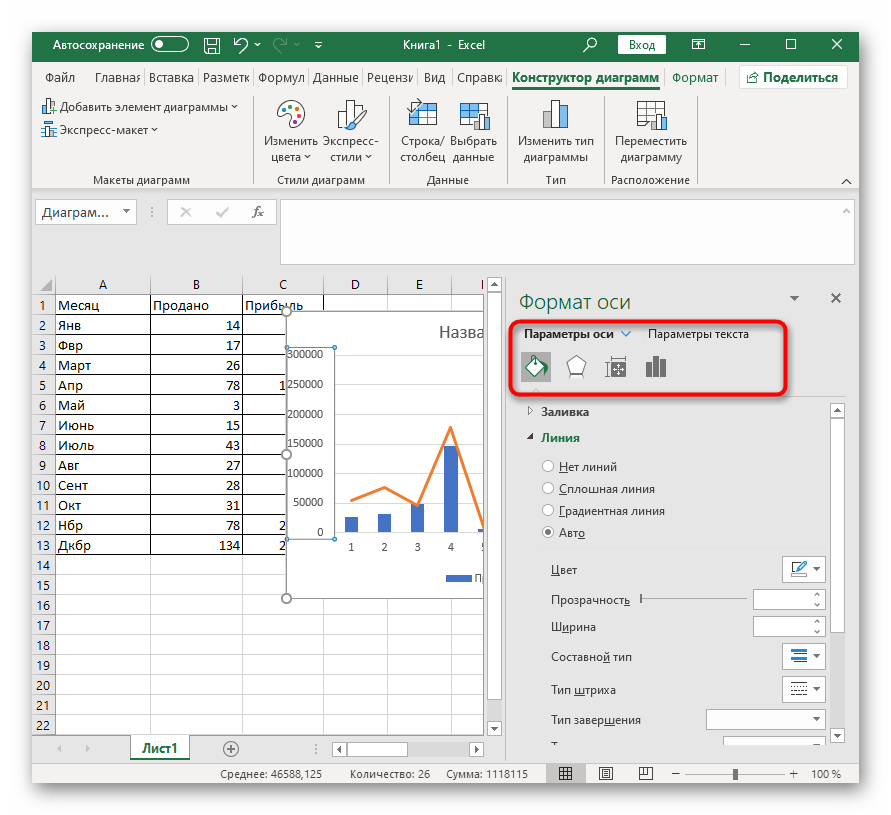Open the Добавить элемент диаграммы dropdown

point(141,106)
